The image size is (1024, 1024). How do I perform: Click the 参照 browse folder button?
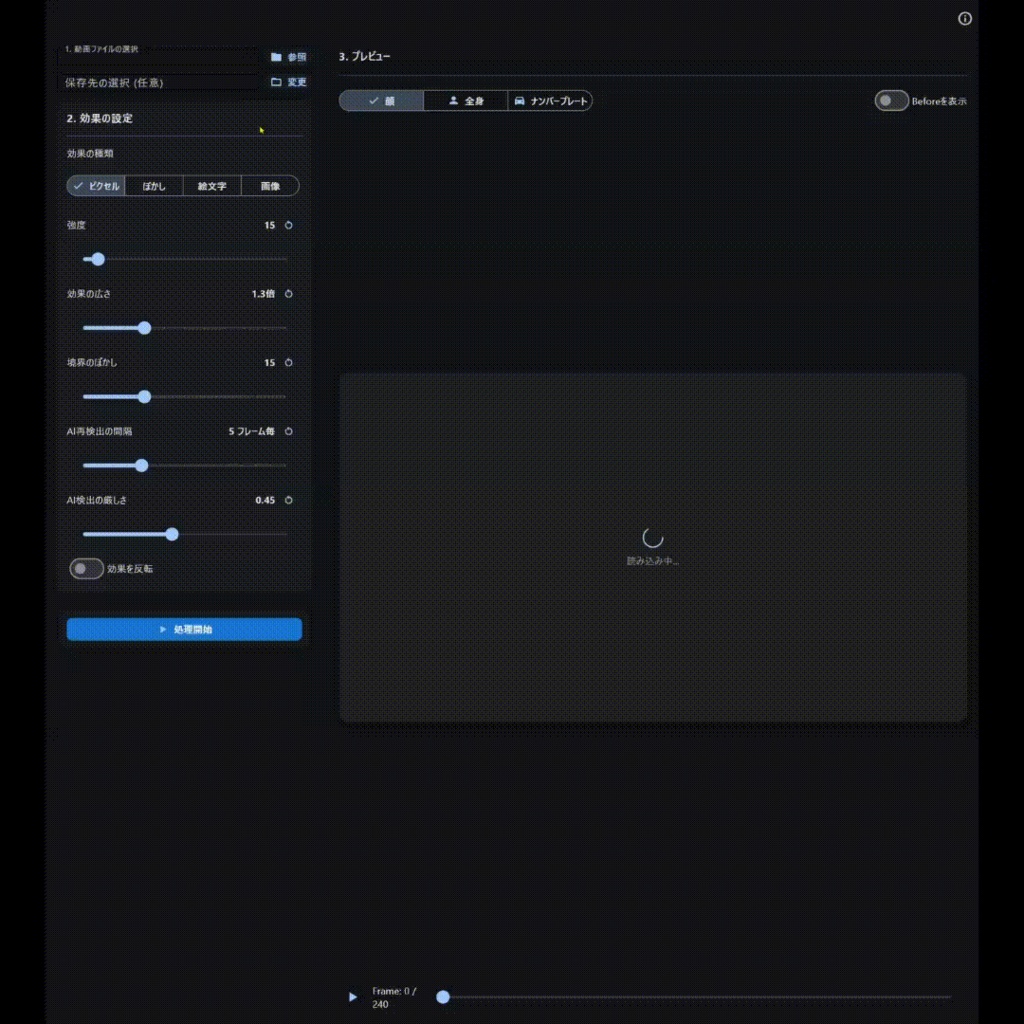coord(289,57)
